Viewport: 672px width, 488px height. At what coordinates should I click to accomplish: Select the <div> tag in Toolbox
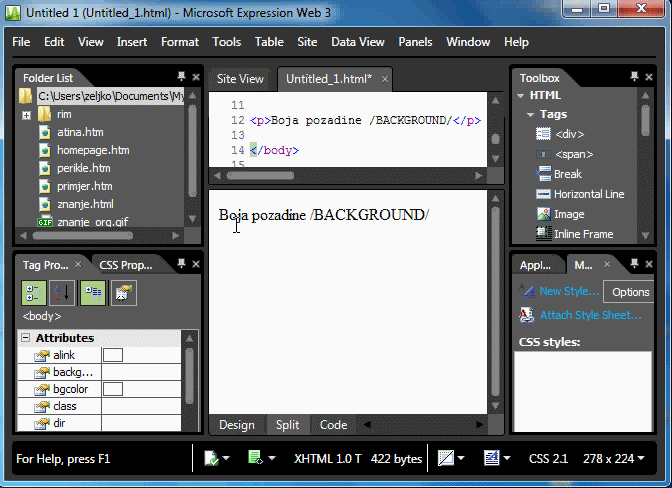pos(567,134)
